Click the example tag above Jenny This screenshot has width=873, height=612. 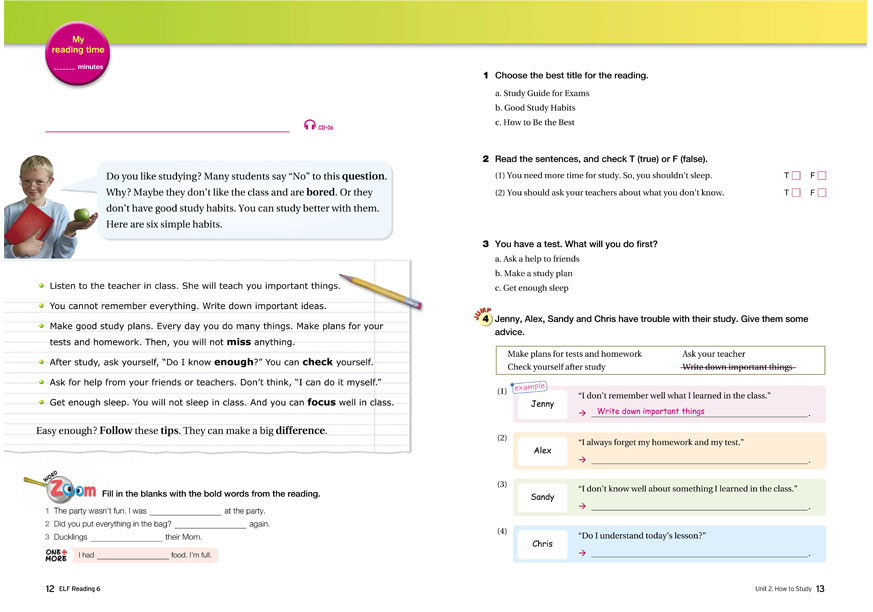tap(531, 386)
